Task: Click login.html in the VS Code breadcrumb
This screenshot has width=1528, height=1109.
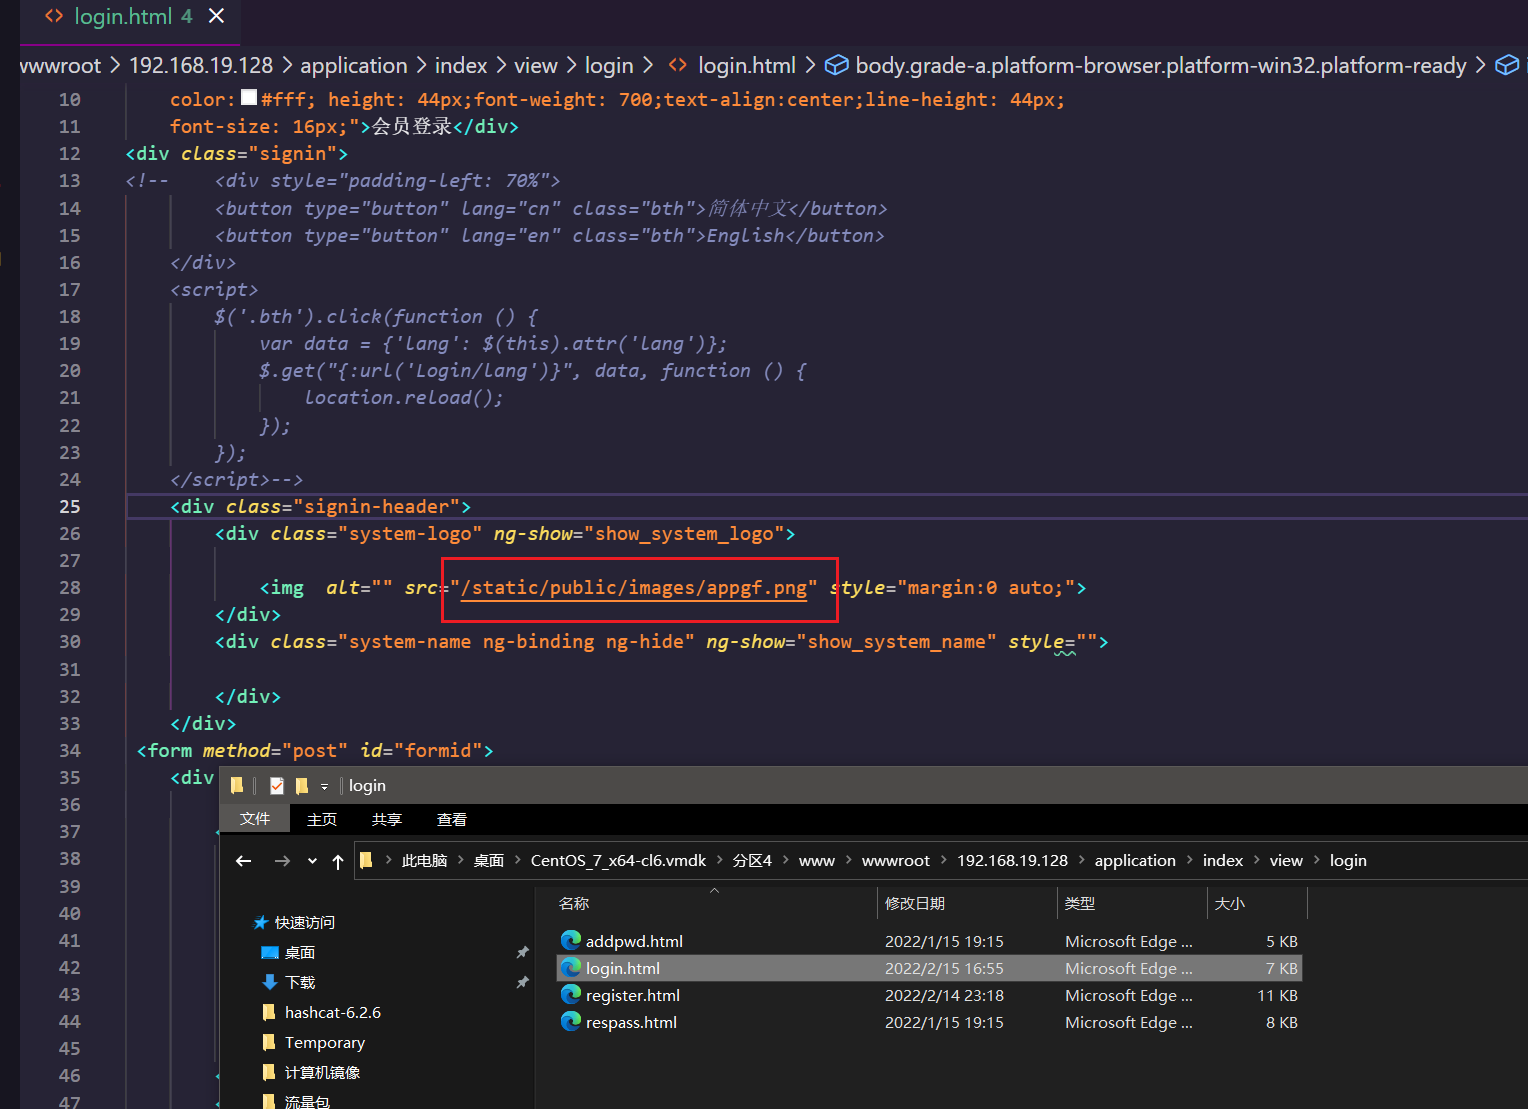Action: point(747,66)
